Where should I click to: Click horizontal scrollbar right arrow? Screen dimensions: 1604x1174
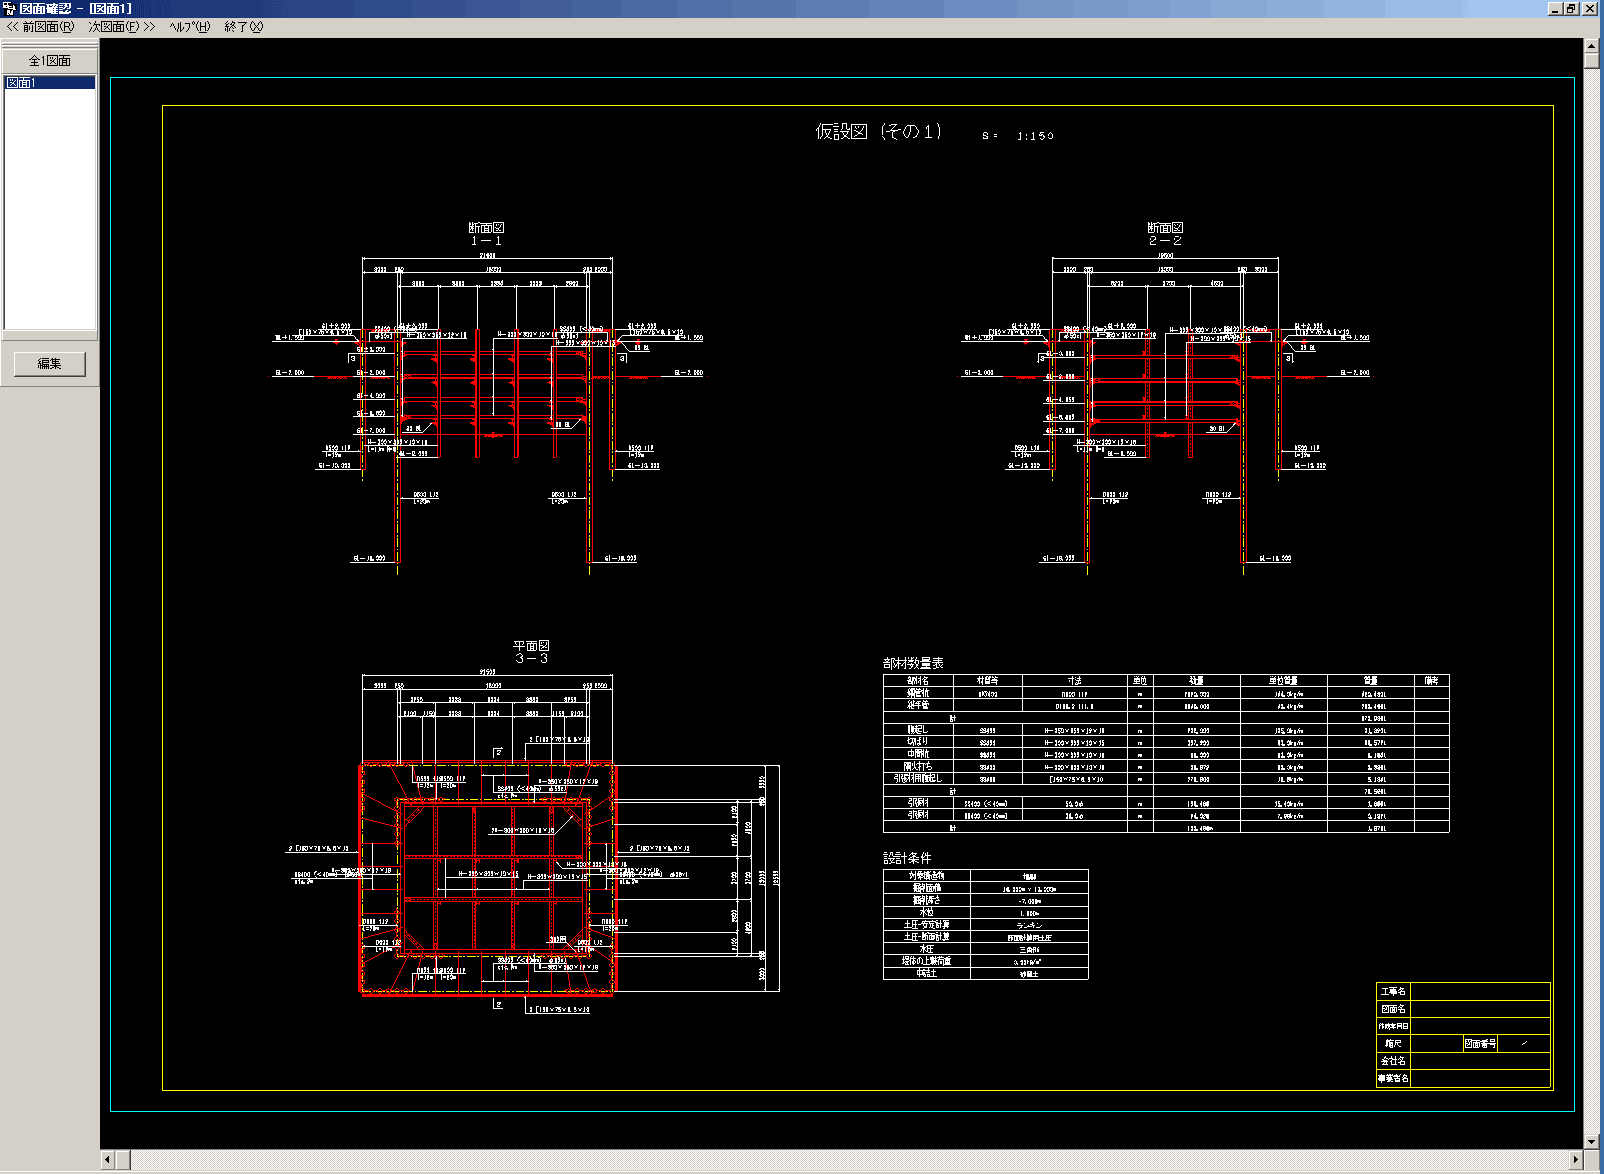1576,1160
